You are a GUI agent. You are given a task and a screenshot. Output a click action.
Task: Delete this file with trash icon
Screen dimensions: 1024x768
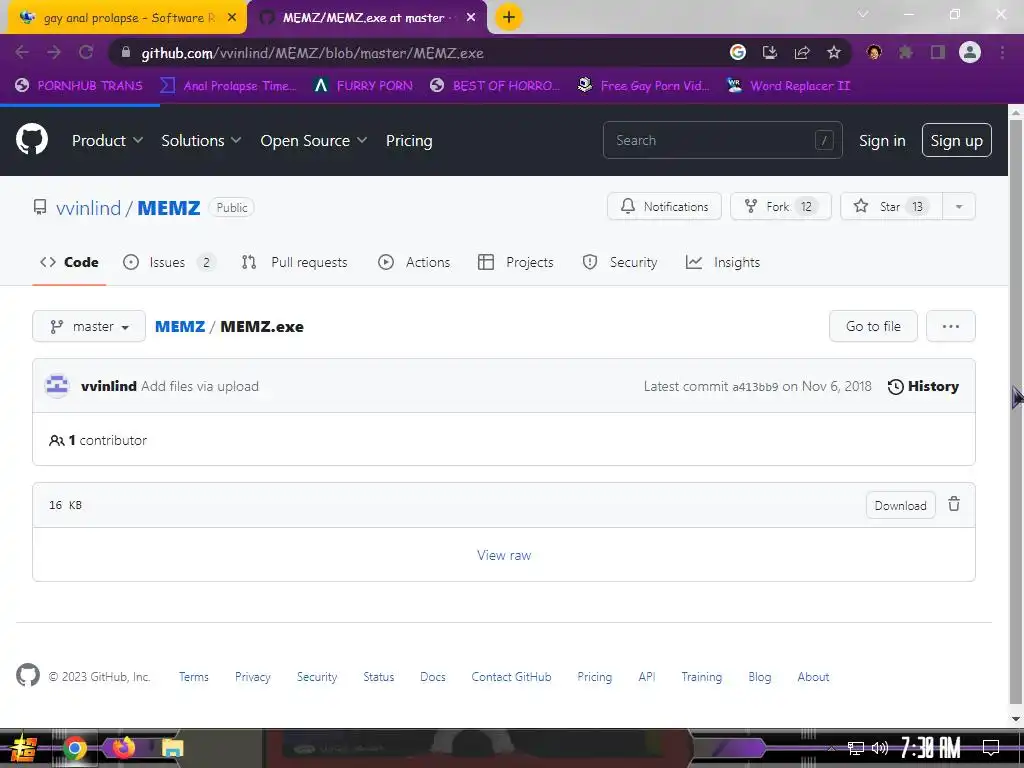[954, 504]
